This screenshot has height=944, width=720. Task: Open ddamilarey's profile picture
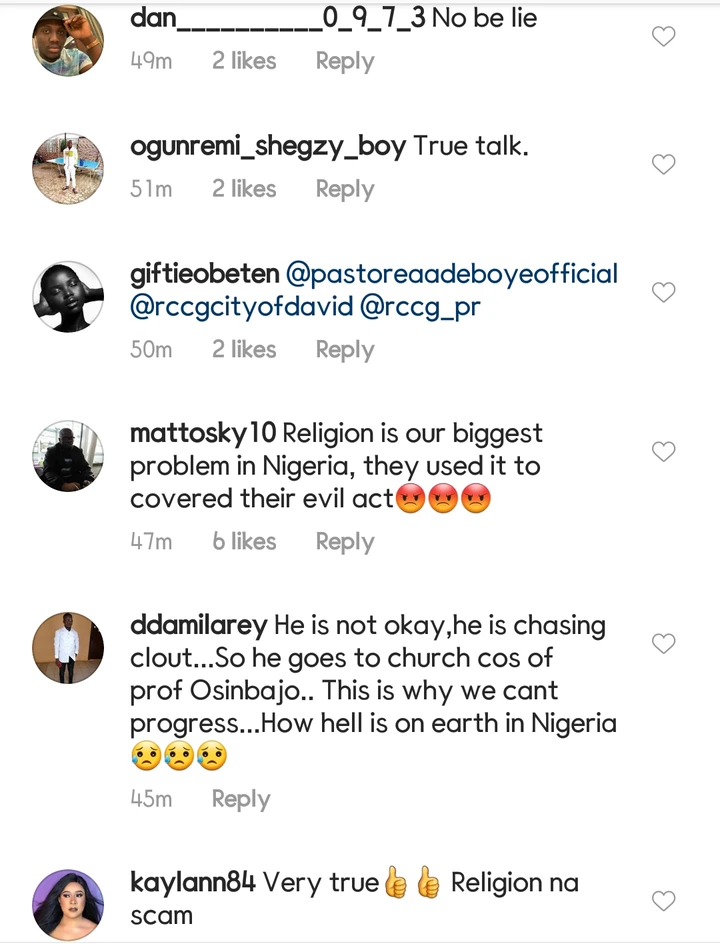pyautogui.click(x=68, y=647)
